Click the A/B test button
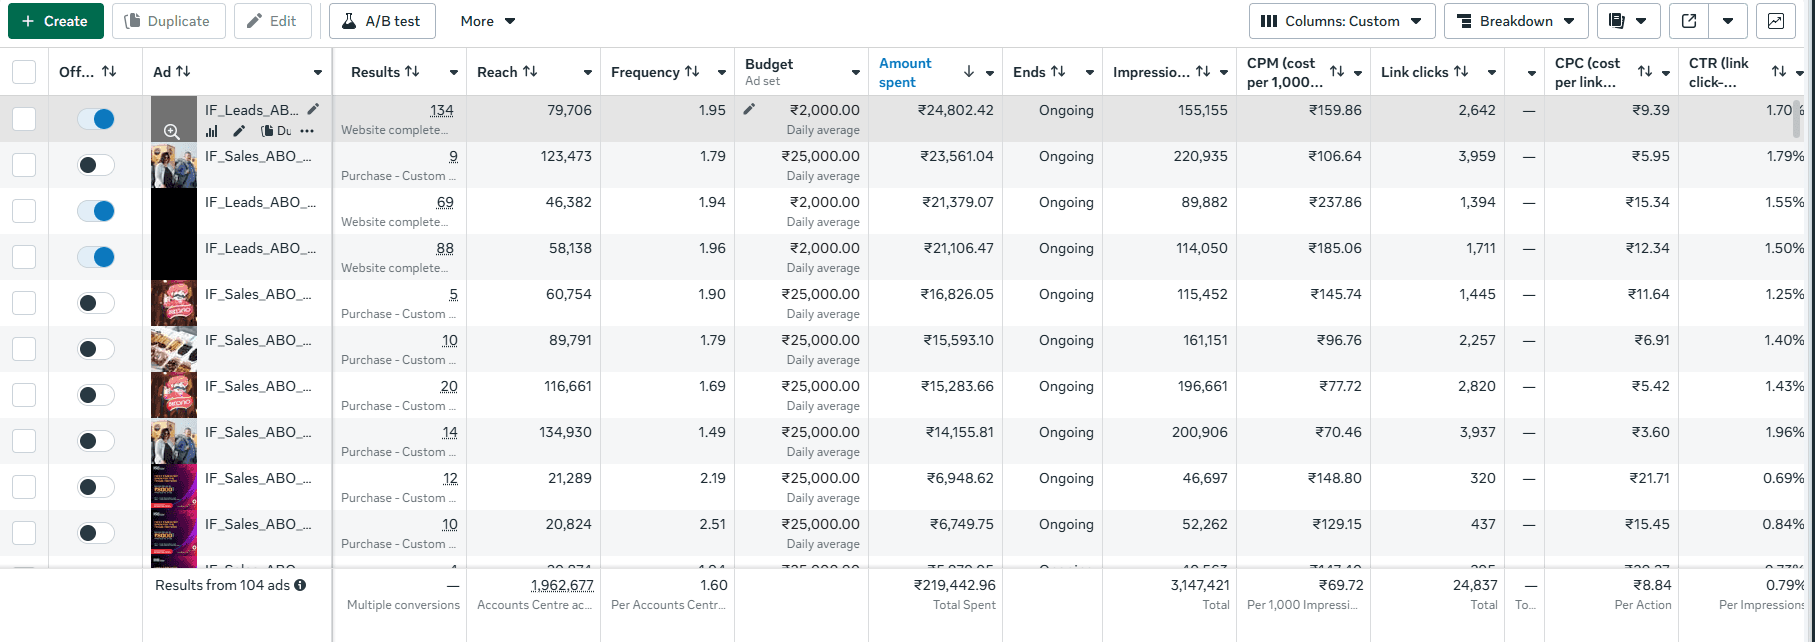Viewport: 1815px width, 642px height. (382, 21)
